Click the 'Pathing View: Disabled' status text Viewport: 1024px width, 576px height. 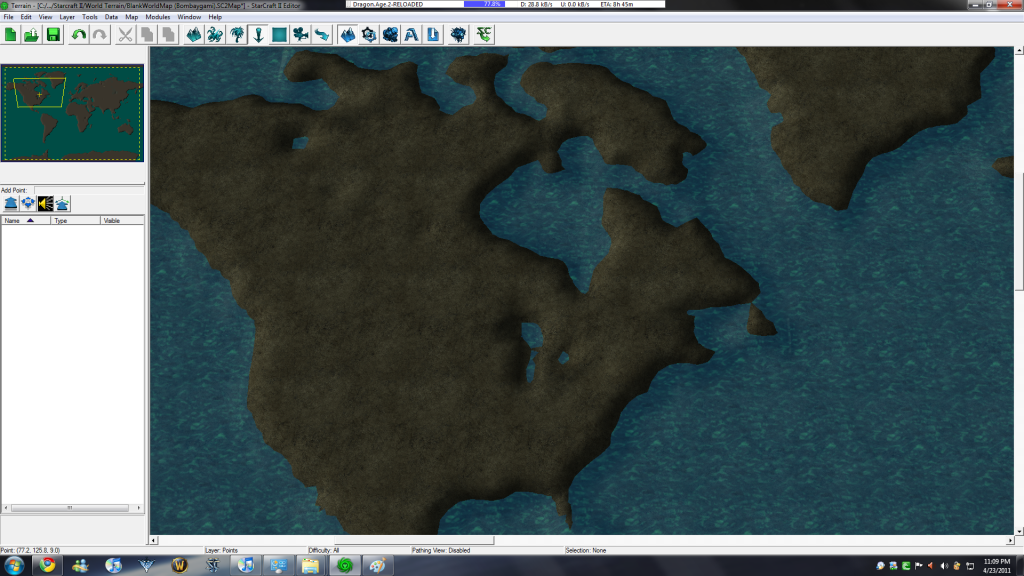tap(441, 551)
